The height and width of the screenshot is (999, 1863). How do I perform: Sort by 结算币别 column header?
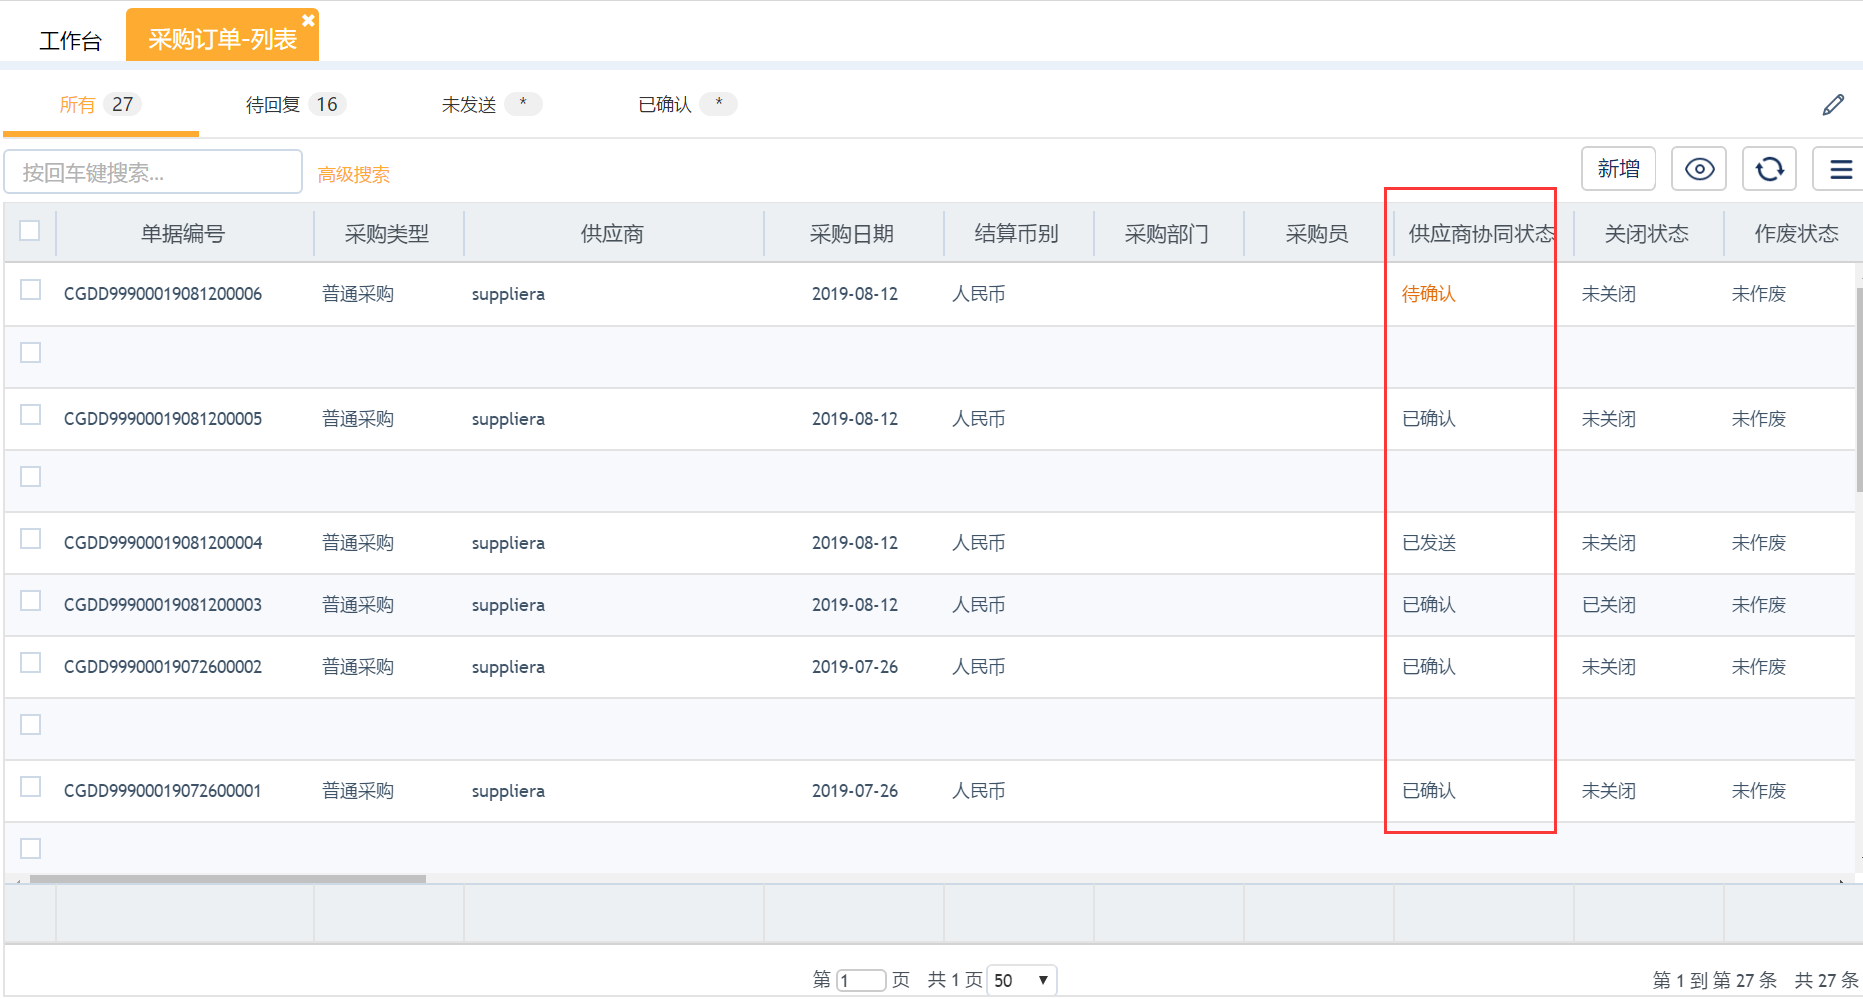point(1017,234)
